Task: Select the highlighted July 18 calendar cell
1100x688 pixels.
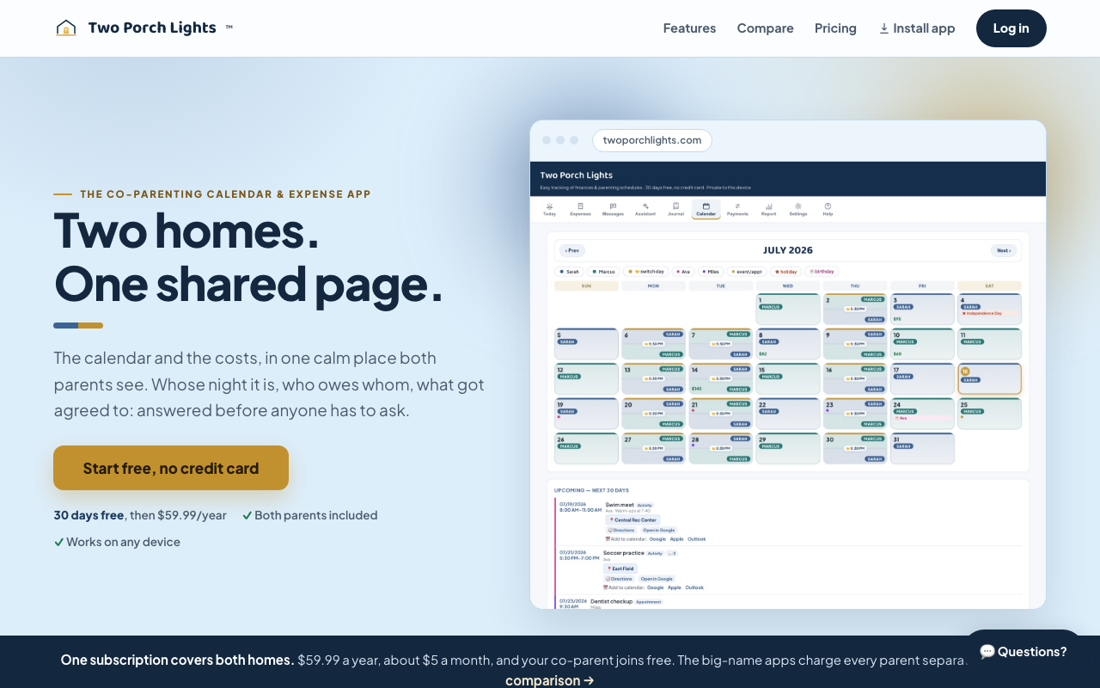Action: (x=989, y=379)
